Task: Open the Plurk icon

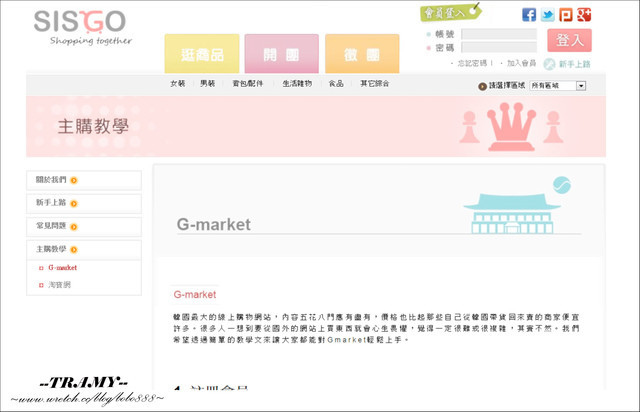Action: click(566, 15)
